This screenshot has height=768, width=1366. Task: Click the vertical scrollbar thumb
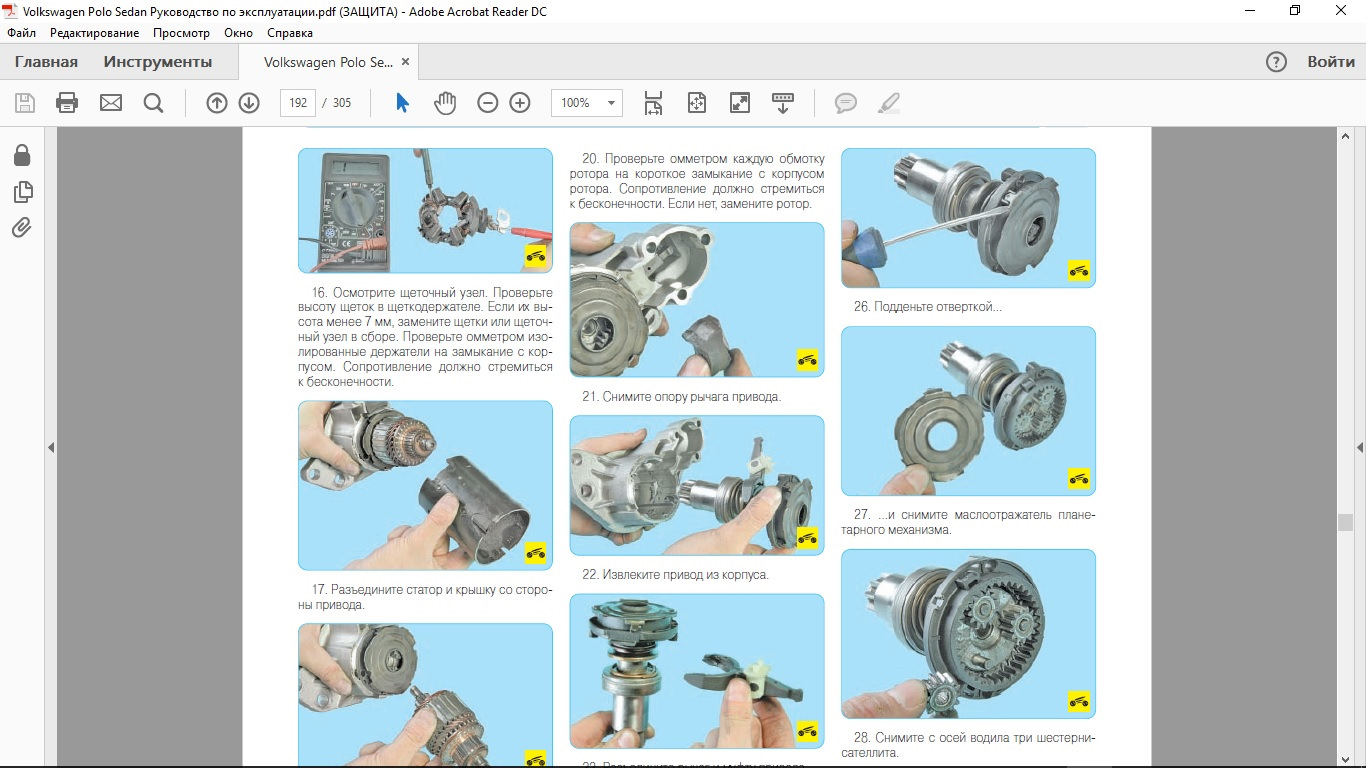click(1345, 522)
